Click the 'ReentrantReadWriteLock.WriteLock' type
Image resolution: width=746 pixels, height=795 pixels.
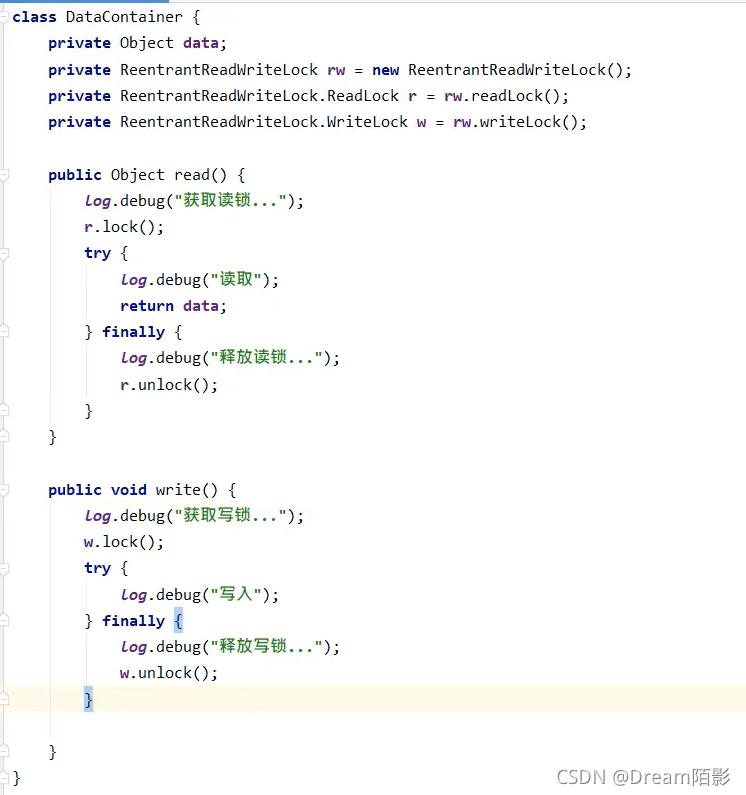coord(264,122)
